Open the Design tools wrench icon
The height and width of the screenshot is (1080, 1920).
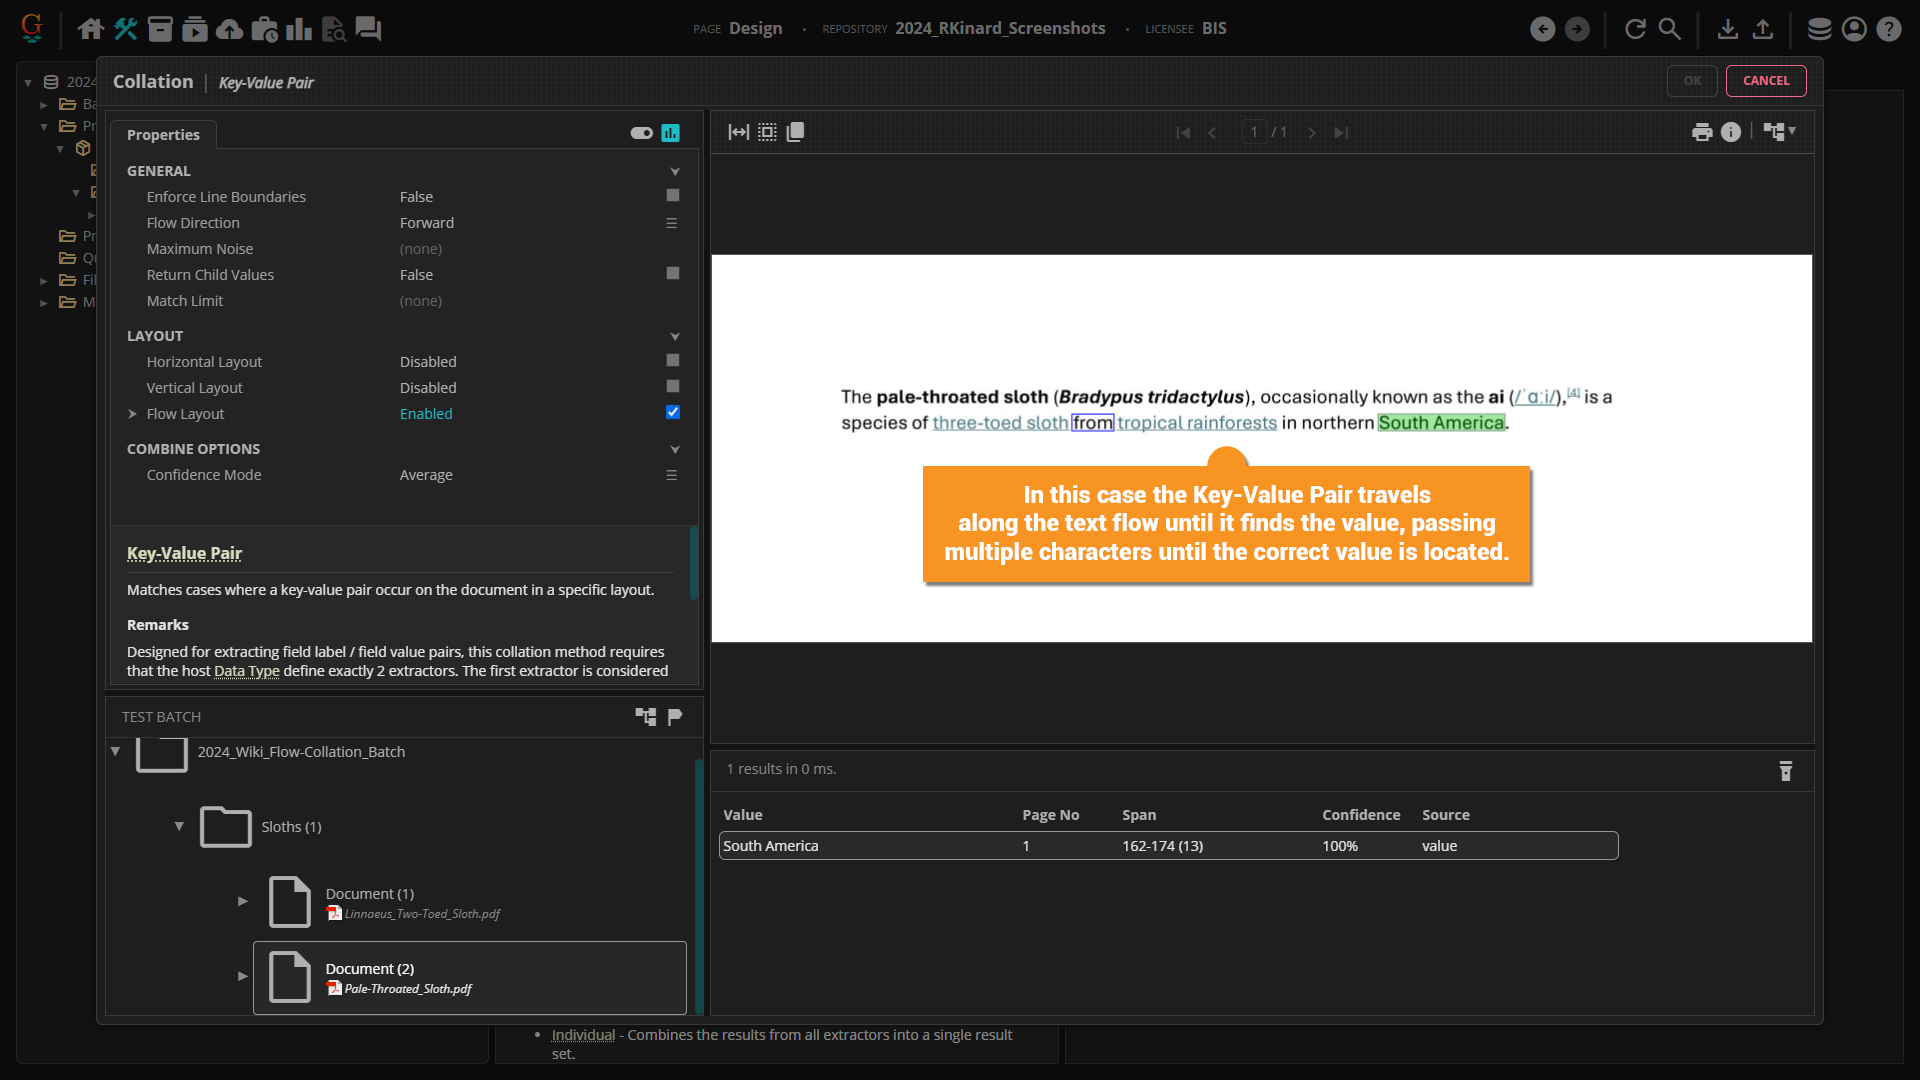125,29
